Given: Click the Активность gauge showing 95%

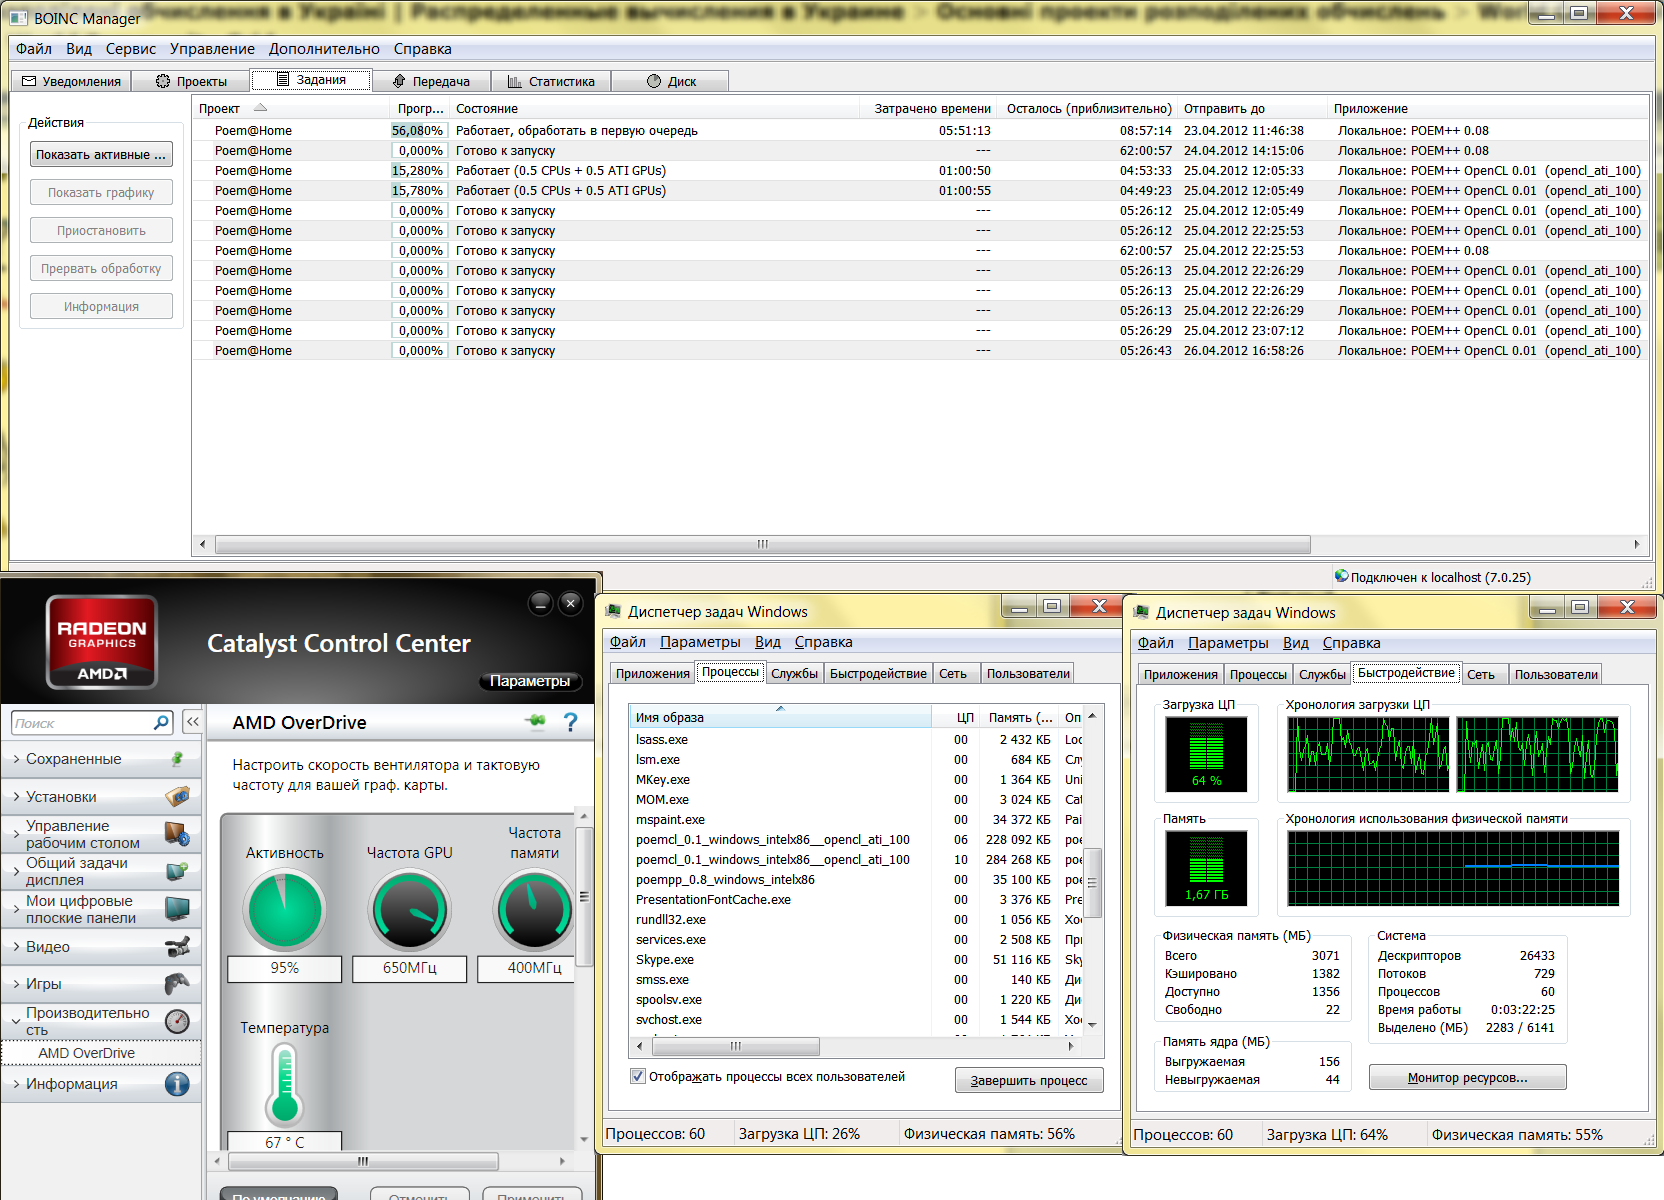Looking at the screenshot, I should [285, 910].
